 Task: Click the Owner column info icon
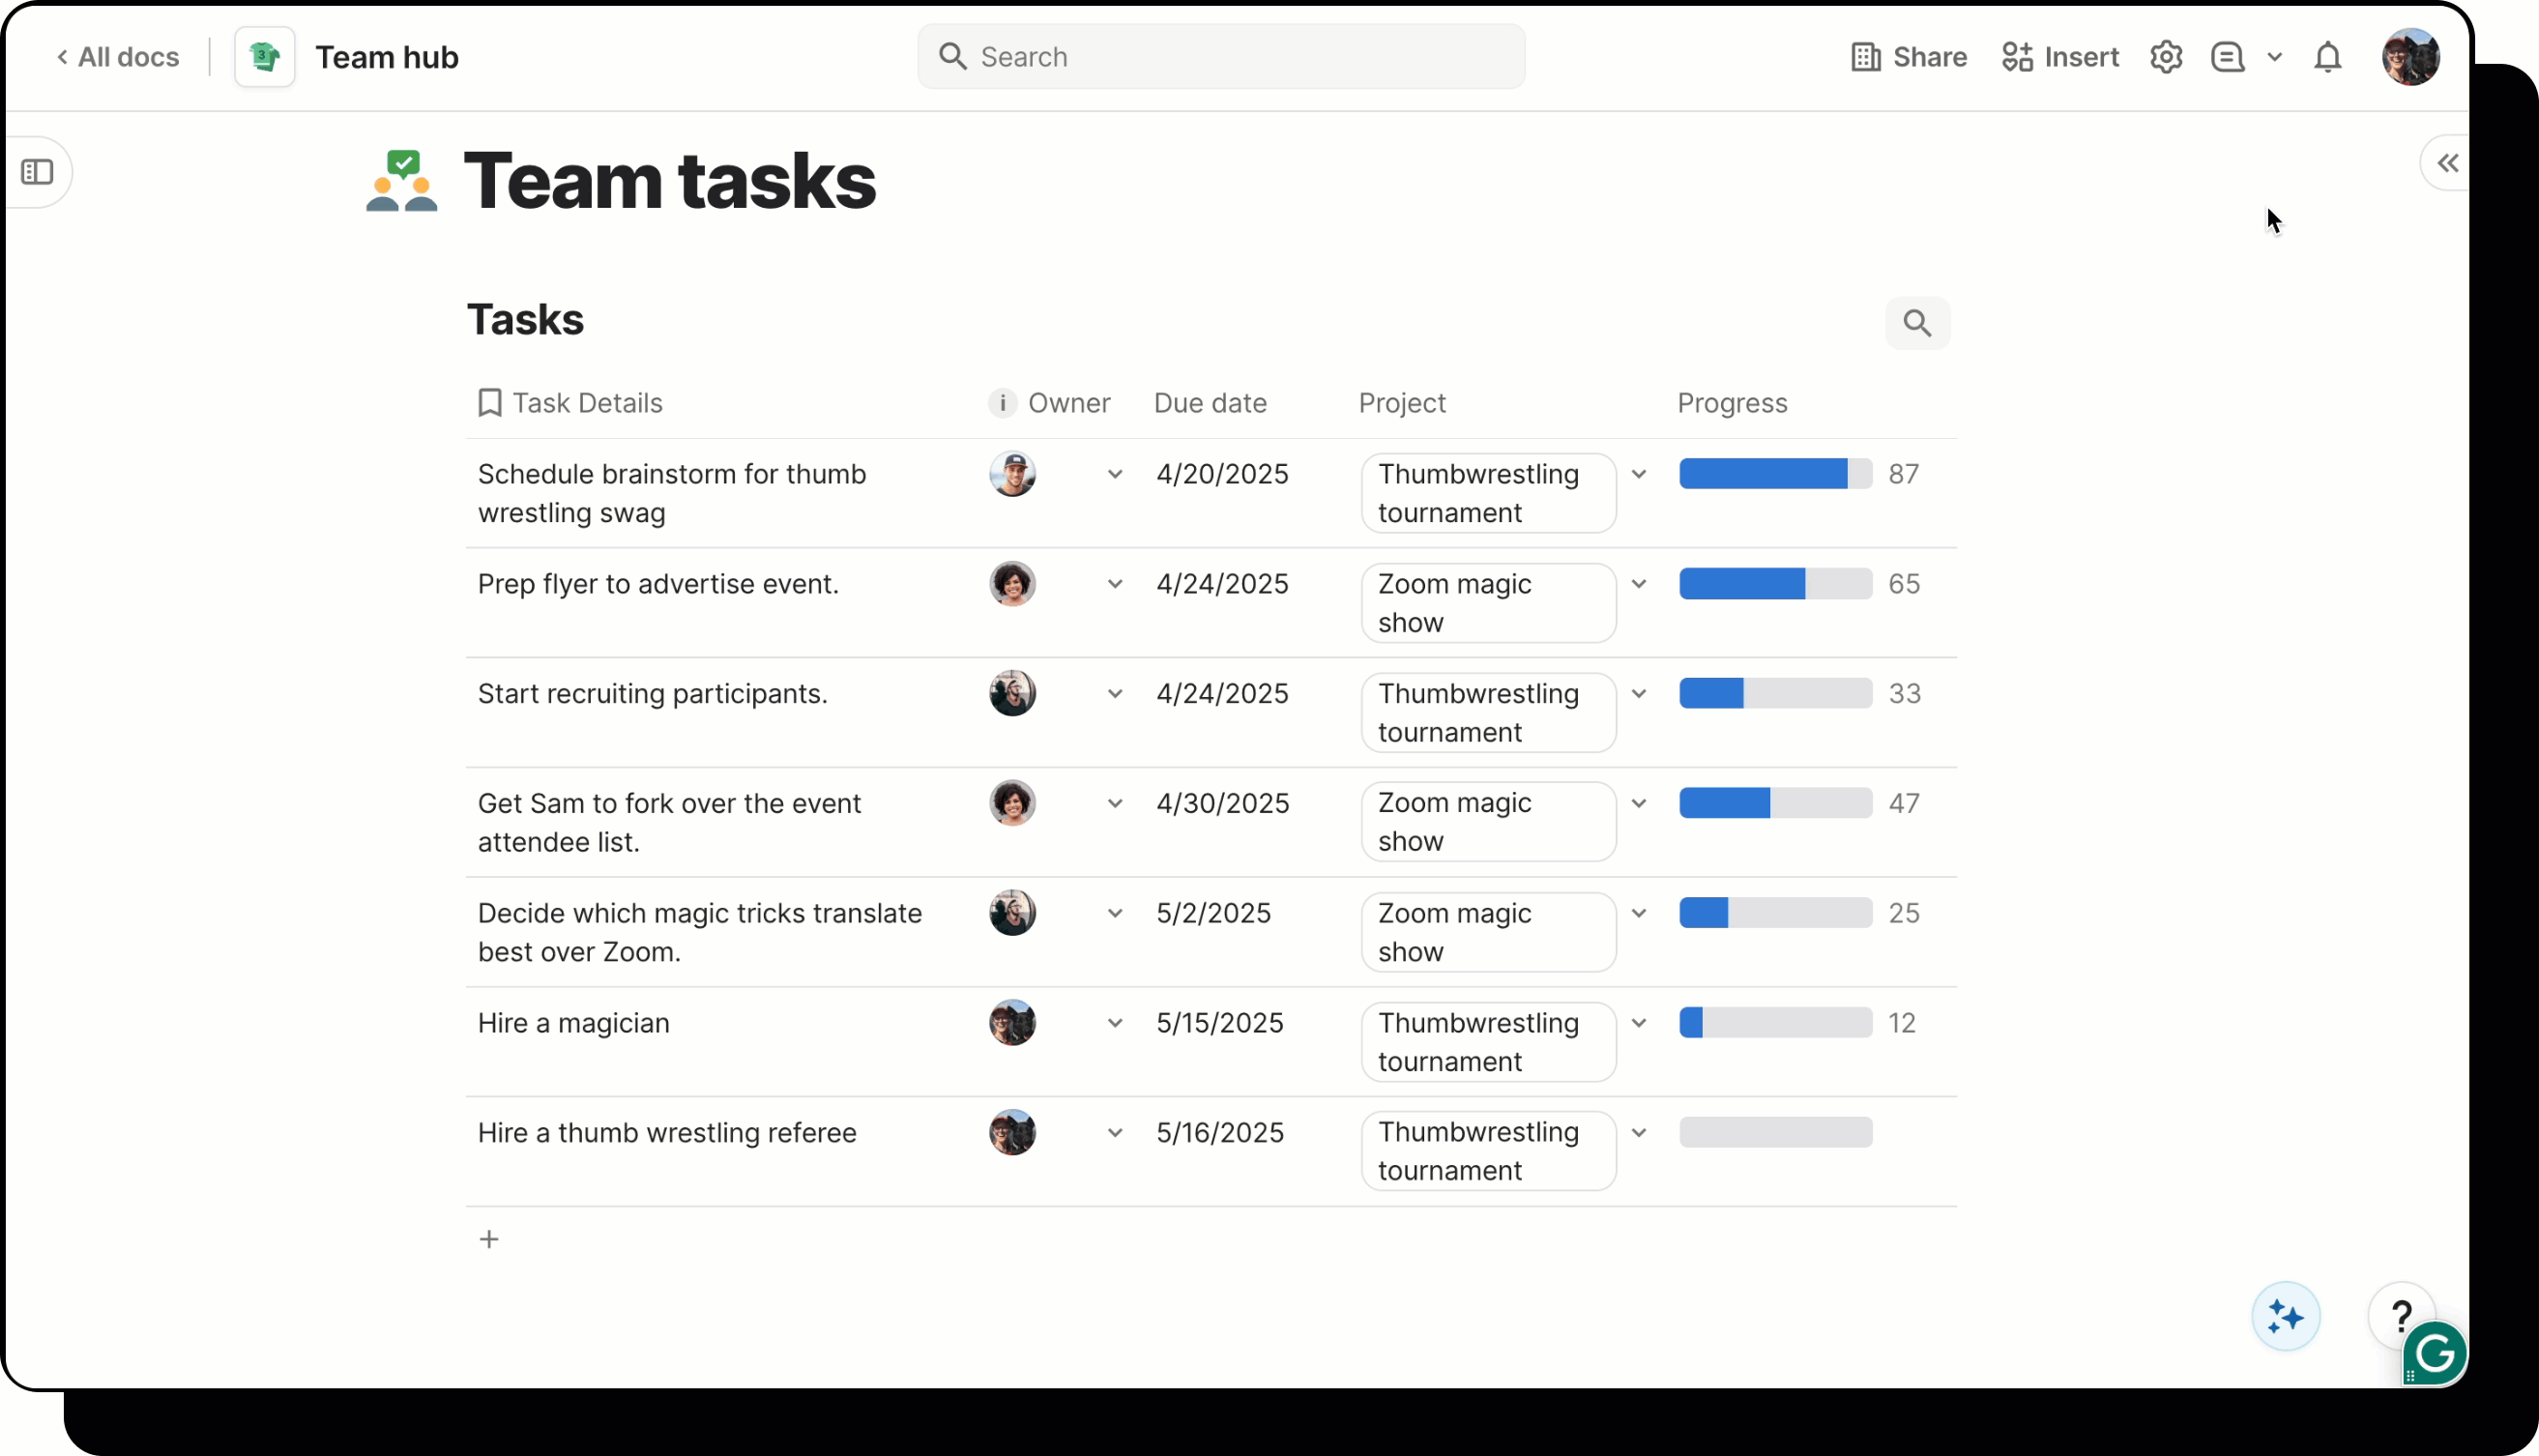point(1002,403)
